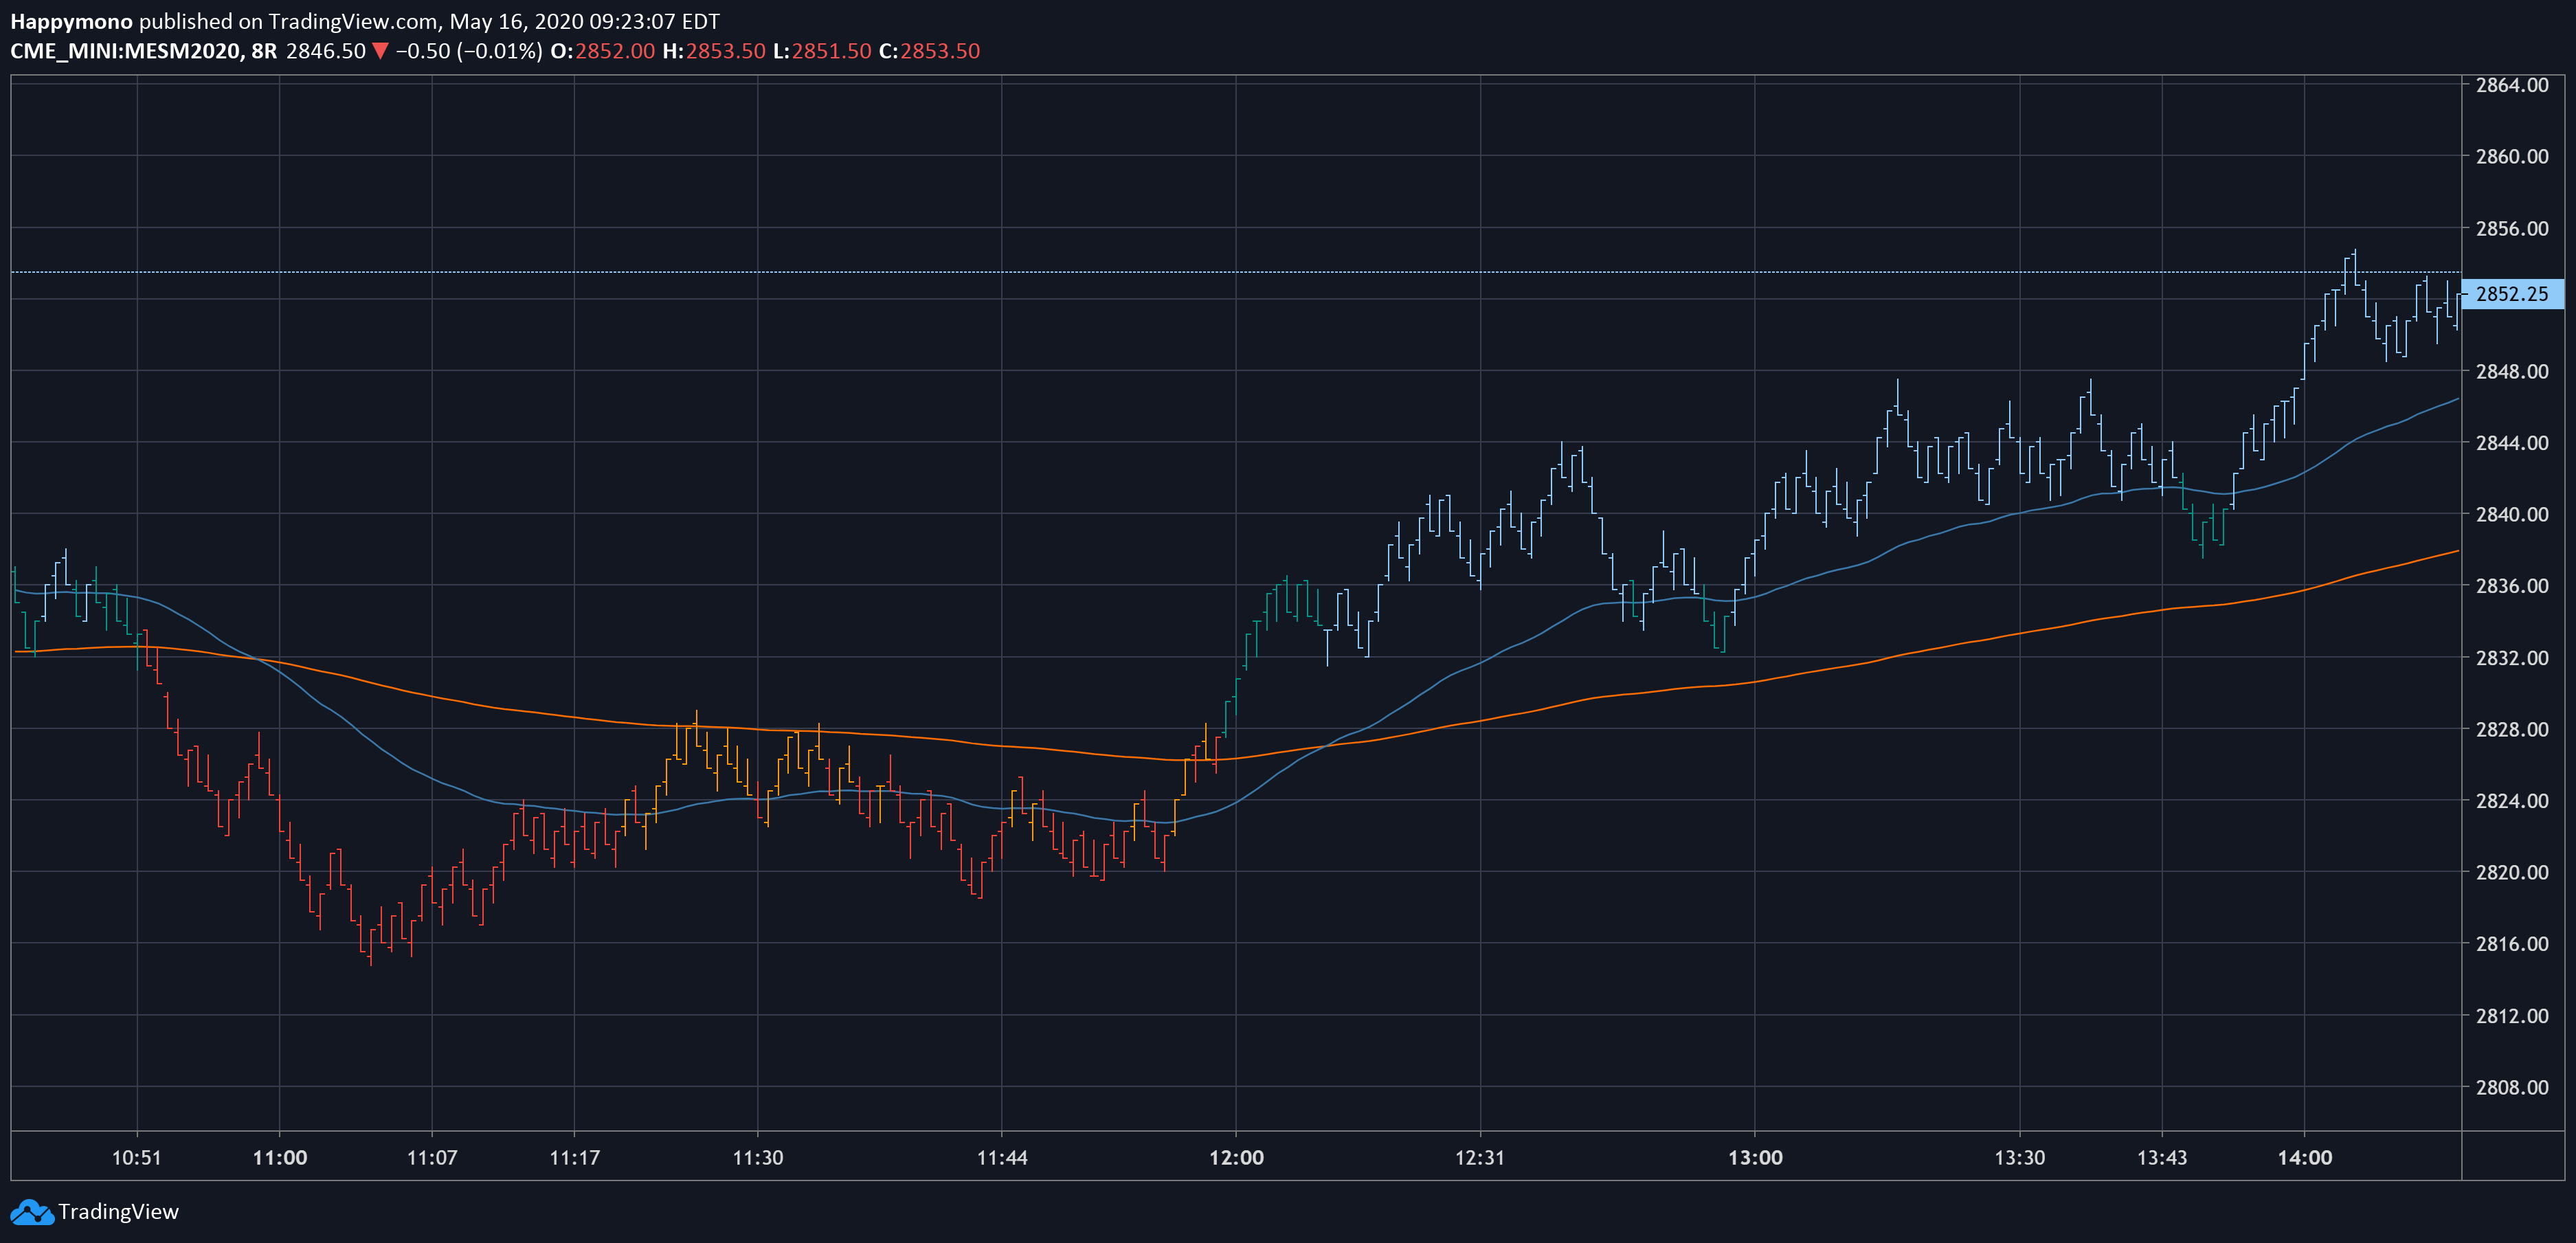Click the 2824.00 price axis label
2576x1243 pixels.
(x=2512, y=801)
